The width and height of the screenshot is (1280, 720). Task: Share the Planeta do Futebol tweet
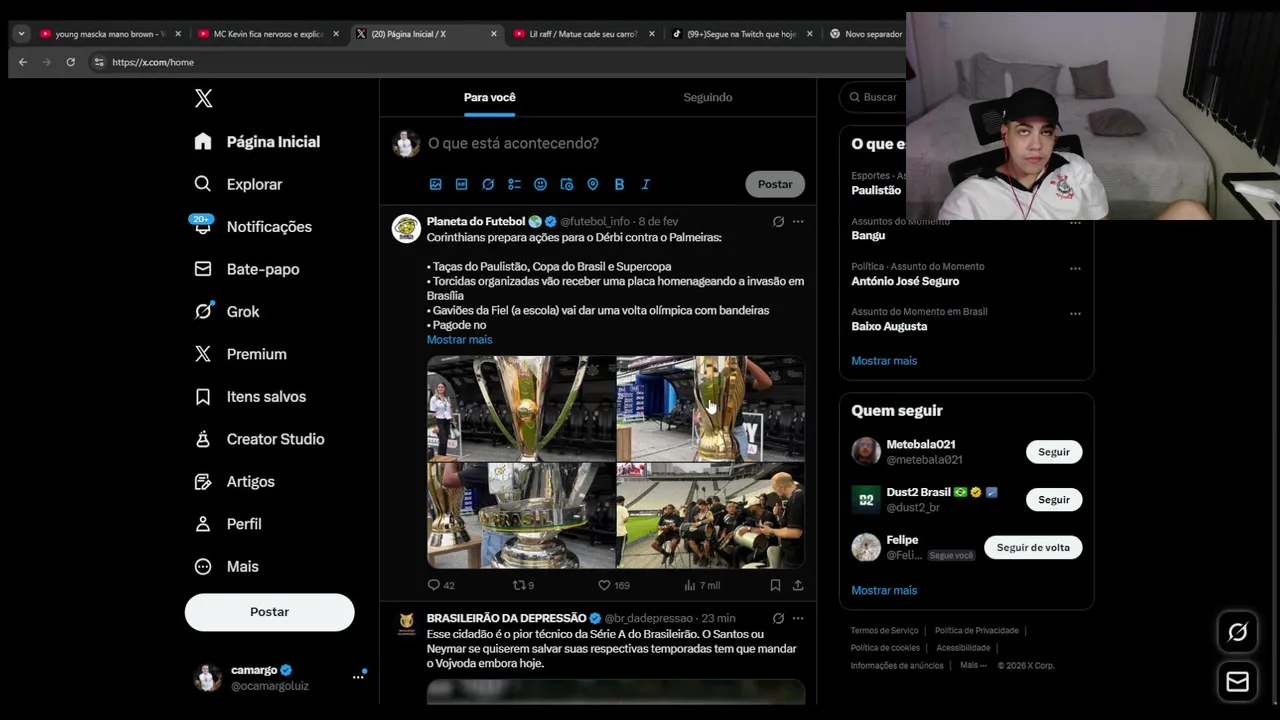coord(798,585)
